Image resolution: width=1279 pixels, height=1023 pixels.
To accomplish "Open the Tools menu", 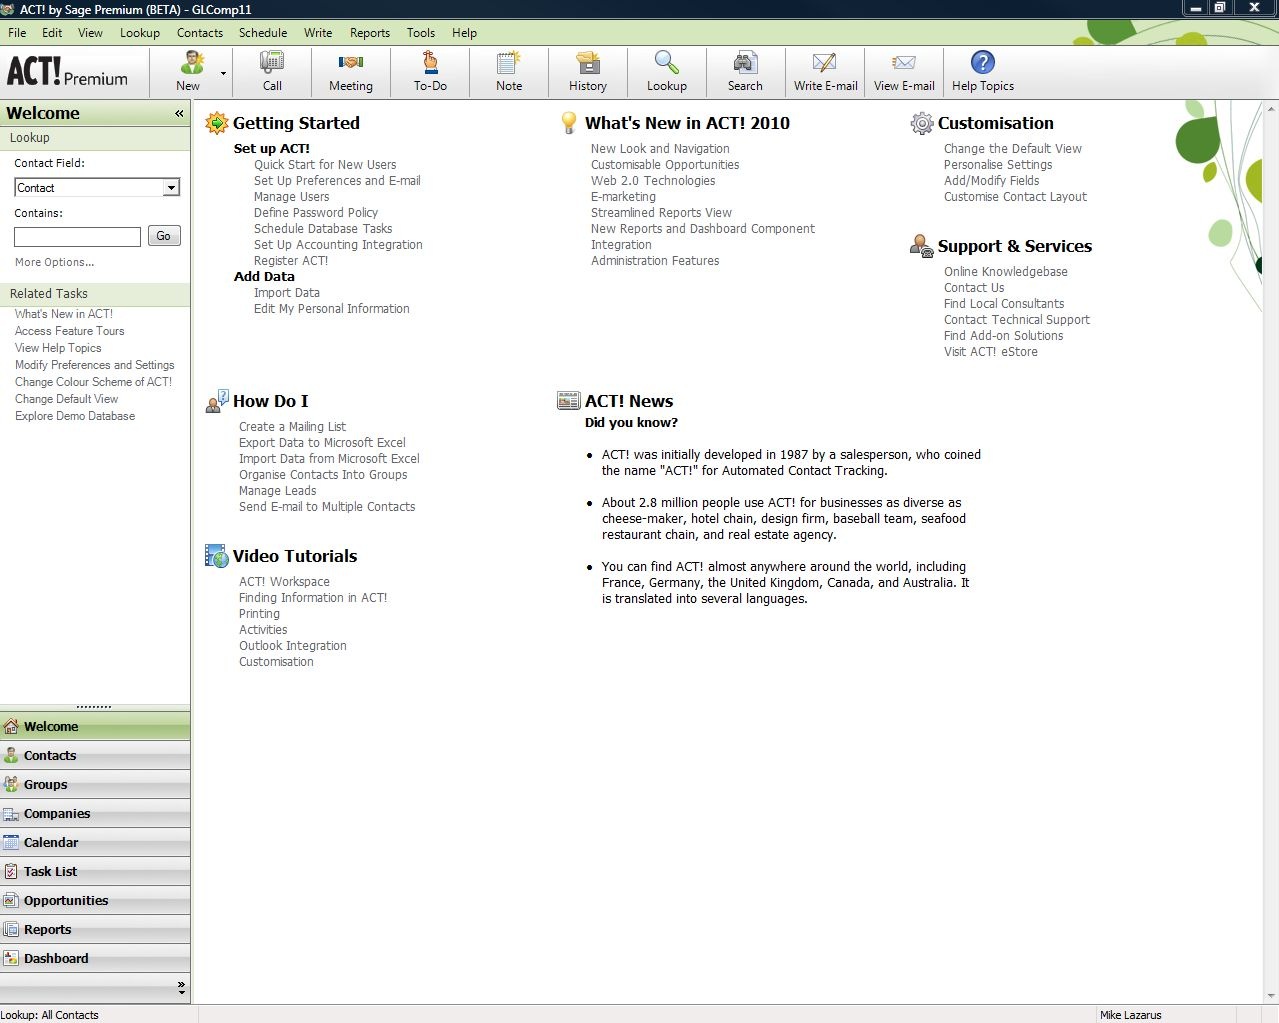I will tap(421, 33).
